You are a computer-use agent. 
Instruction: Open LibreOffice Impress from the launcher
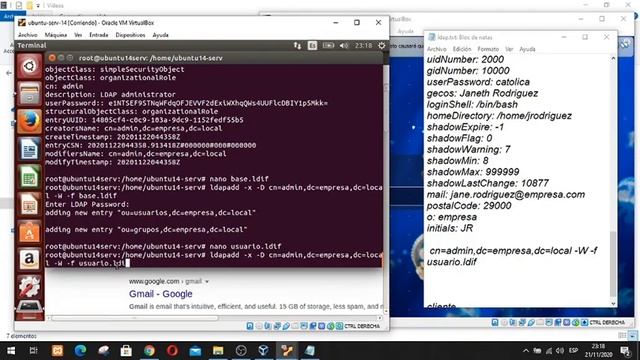tap(29, 204)
